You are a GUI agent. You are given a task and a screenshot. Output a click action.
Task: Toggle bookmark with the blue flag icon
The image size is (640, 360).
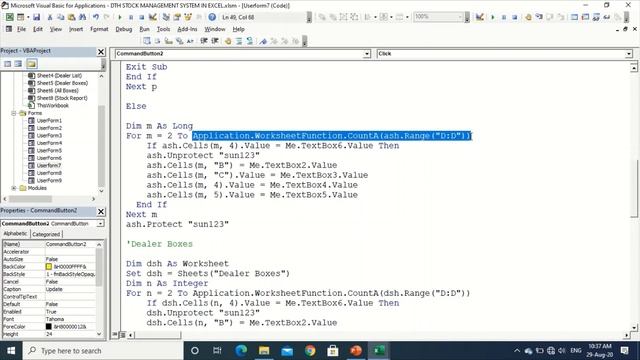tap(263, 41)
